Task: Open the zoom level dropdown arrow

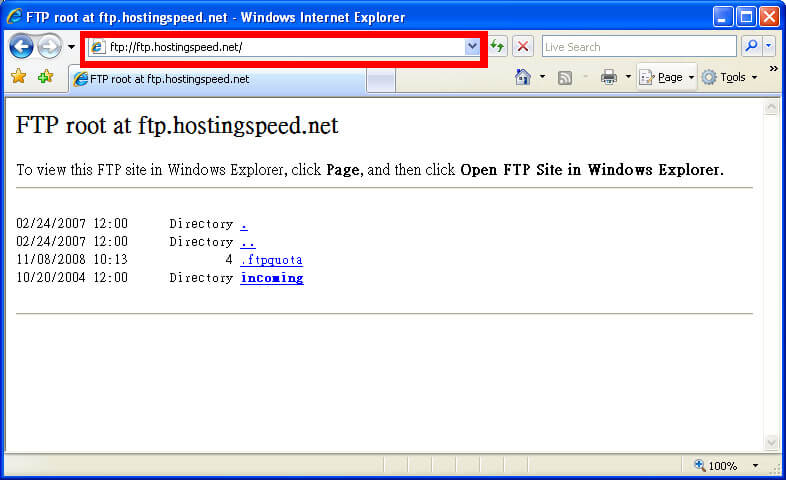Action: click(x=755, y=466)
